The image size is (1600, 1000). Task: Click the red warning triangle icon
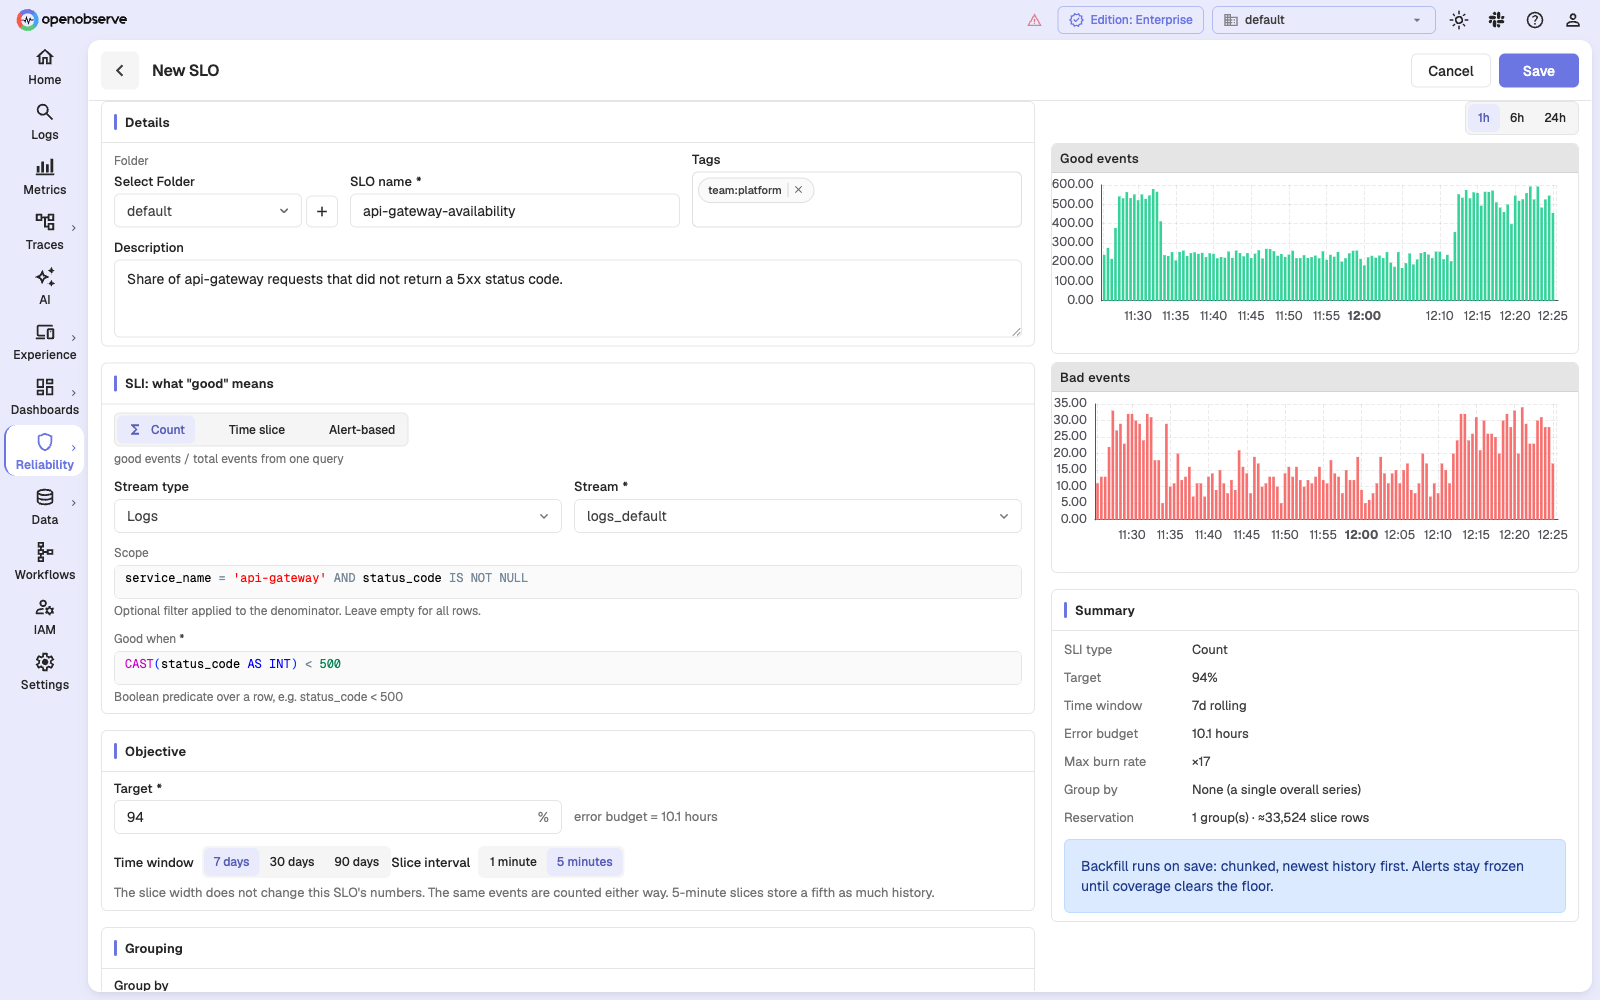click(1034, 20)
